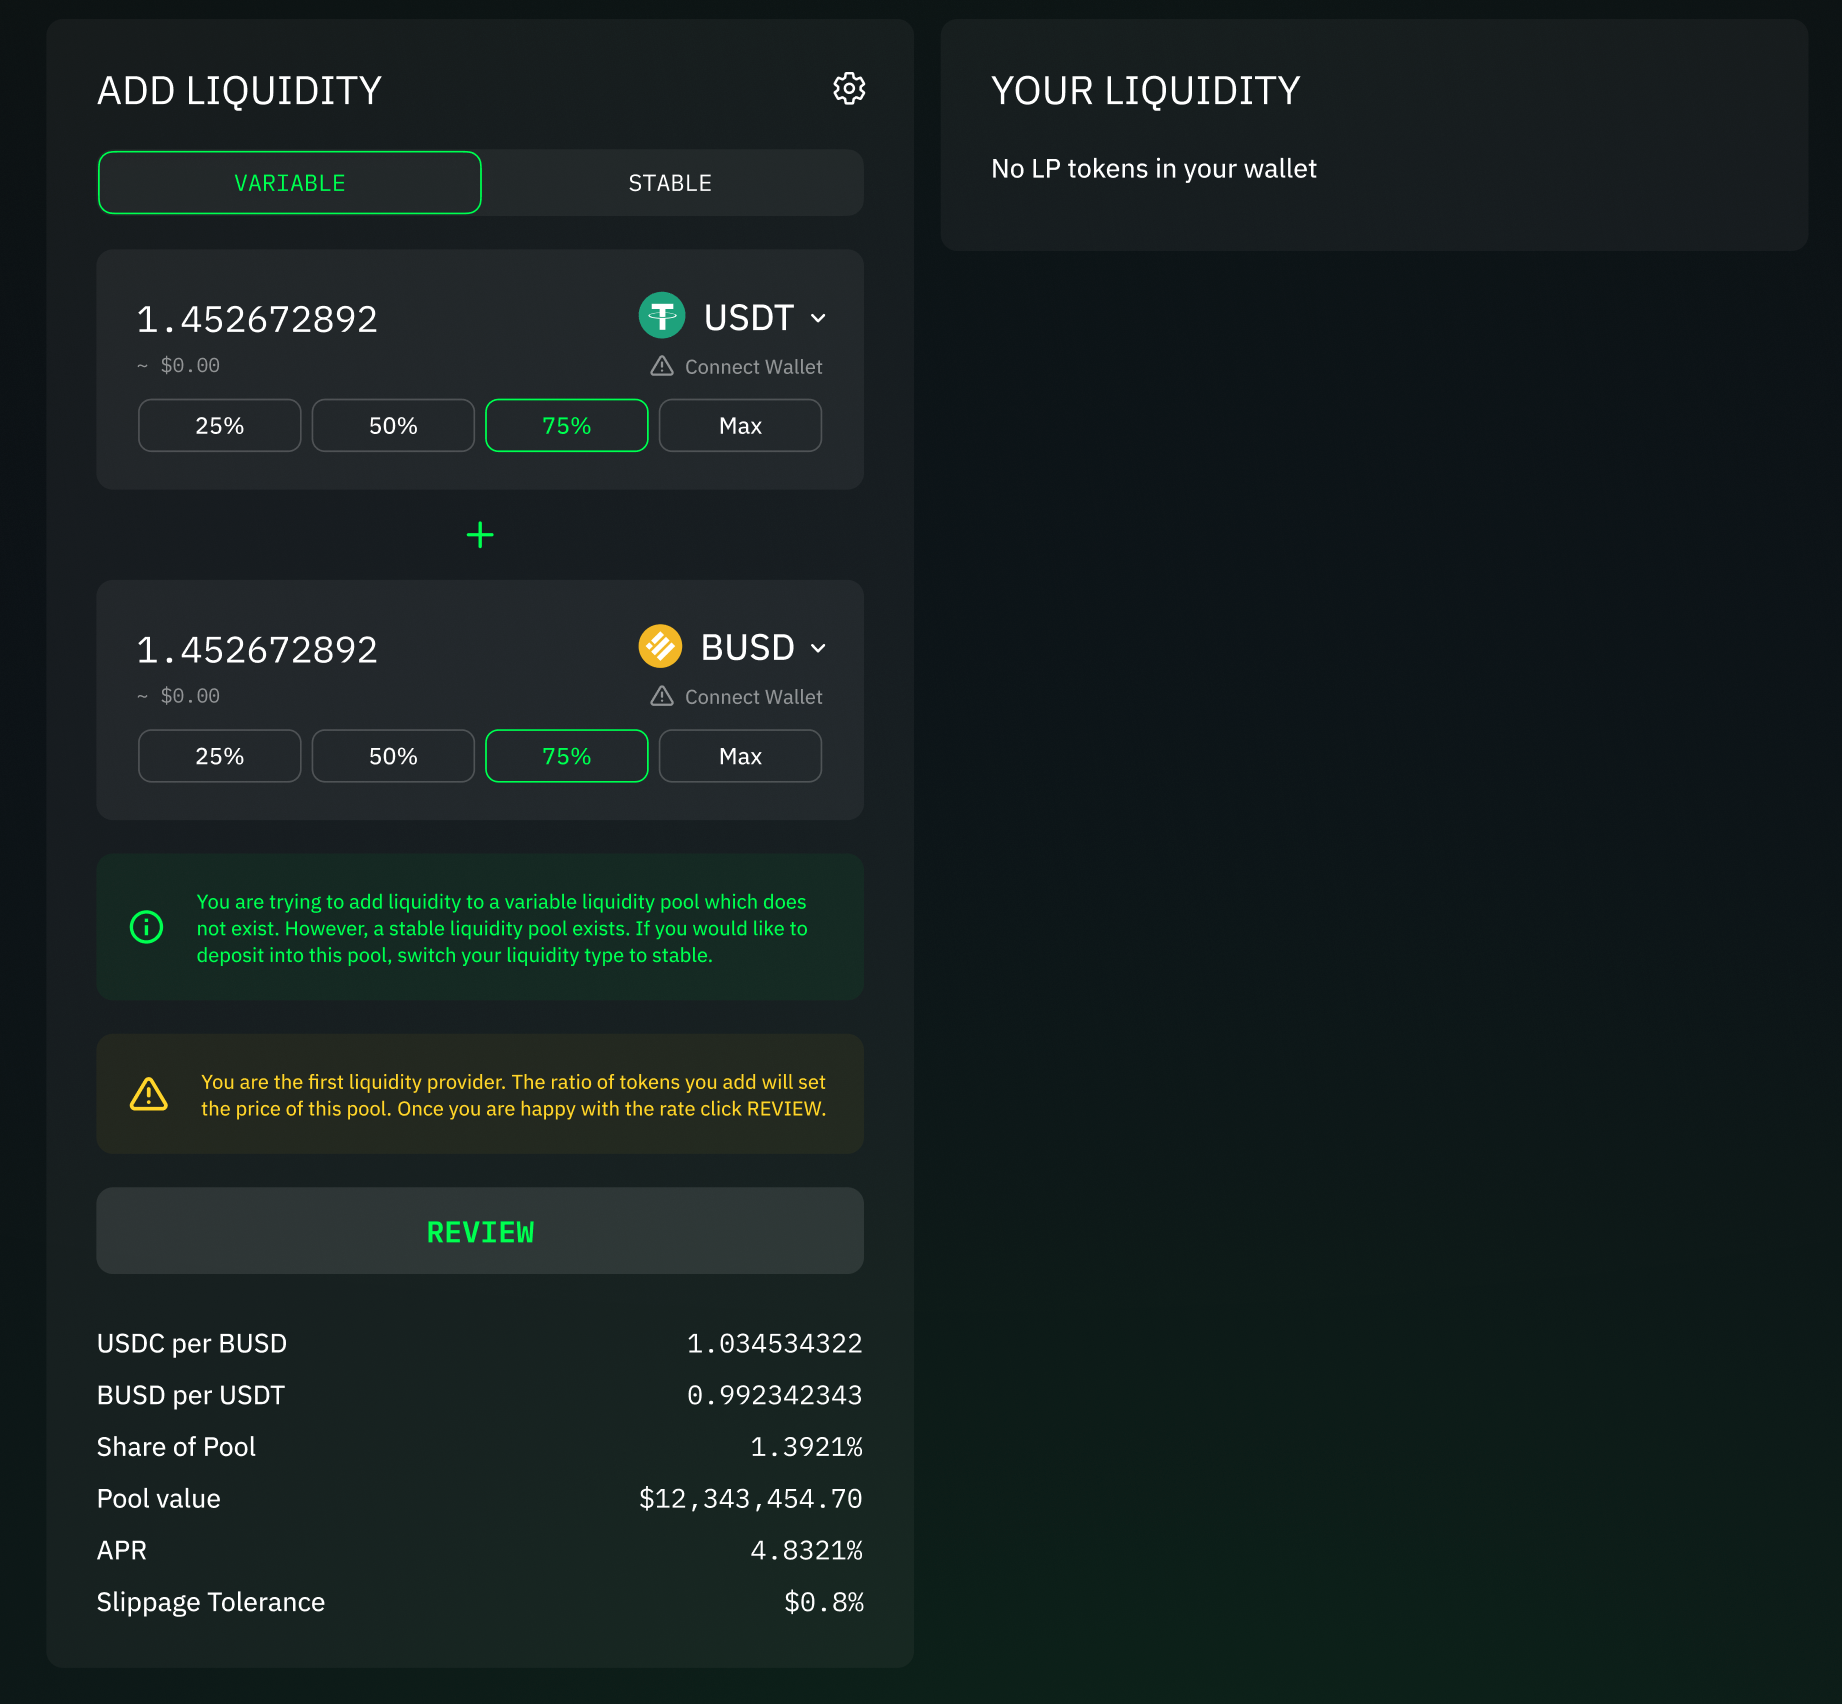Click the USDT Tether token logo
The height and width of the screenshot is (1704, 1842).
pyautogui.click(x=661, y=316)
